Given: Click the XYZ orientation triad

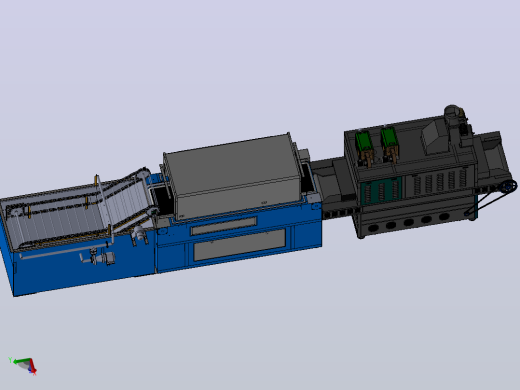Looking at the screenshot, I should (23, 366).
